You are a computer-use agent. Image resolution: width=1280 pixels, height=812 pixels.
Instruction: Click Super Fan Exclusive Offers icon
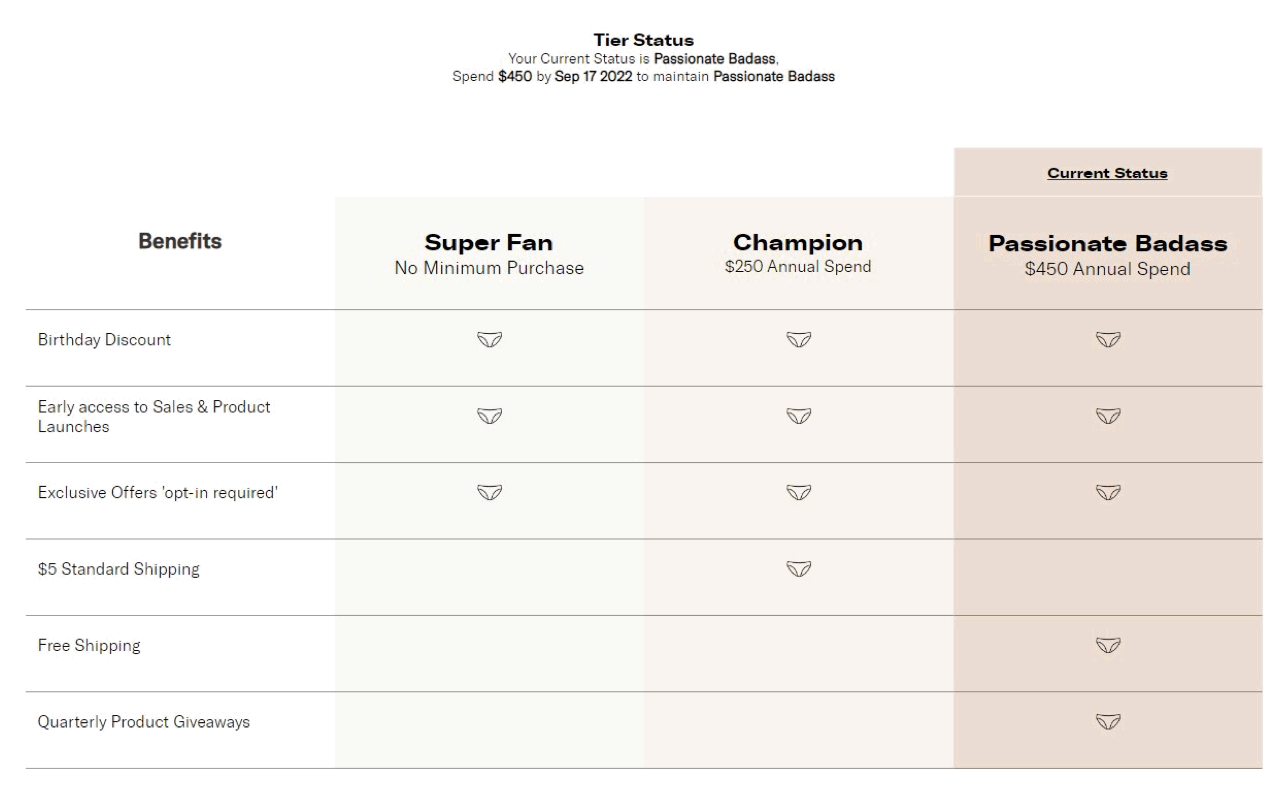point(489,492)
